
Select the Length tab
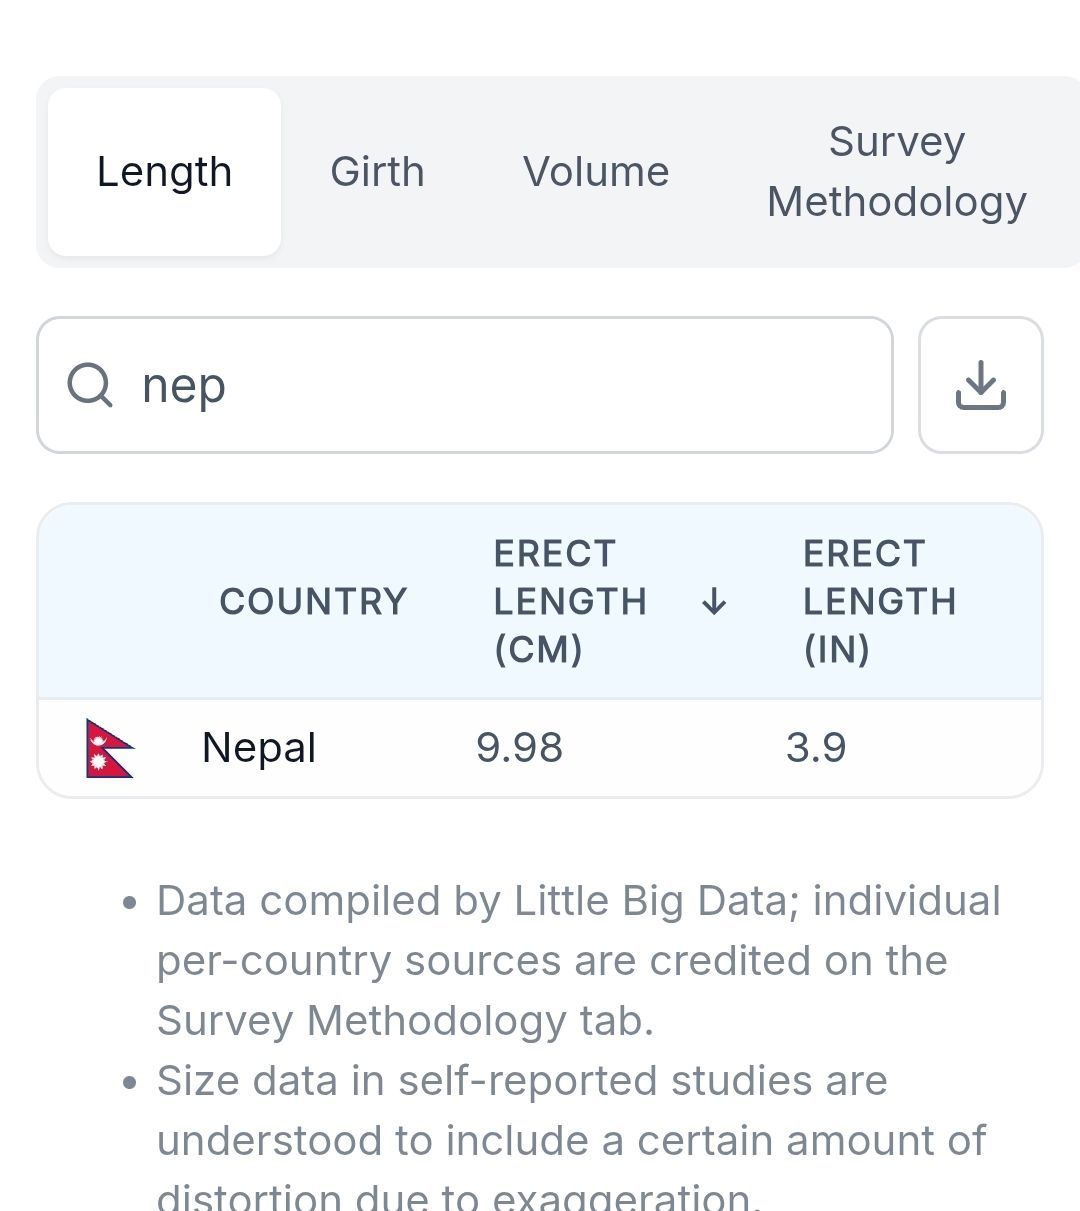pos(164,172)
